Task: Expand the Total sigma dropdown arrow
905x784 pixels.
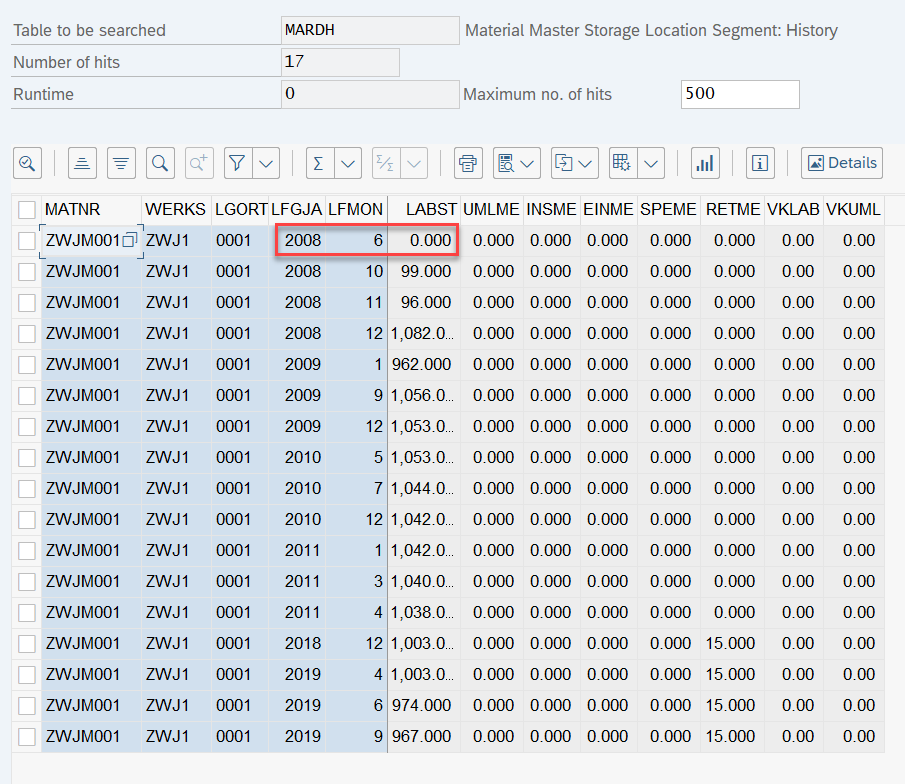Action: coord(348,163)
